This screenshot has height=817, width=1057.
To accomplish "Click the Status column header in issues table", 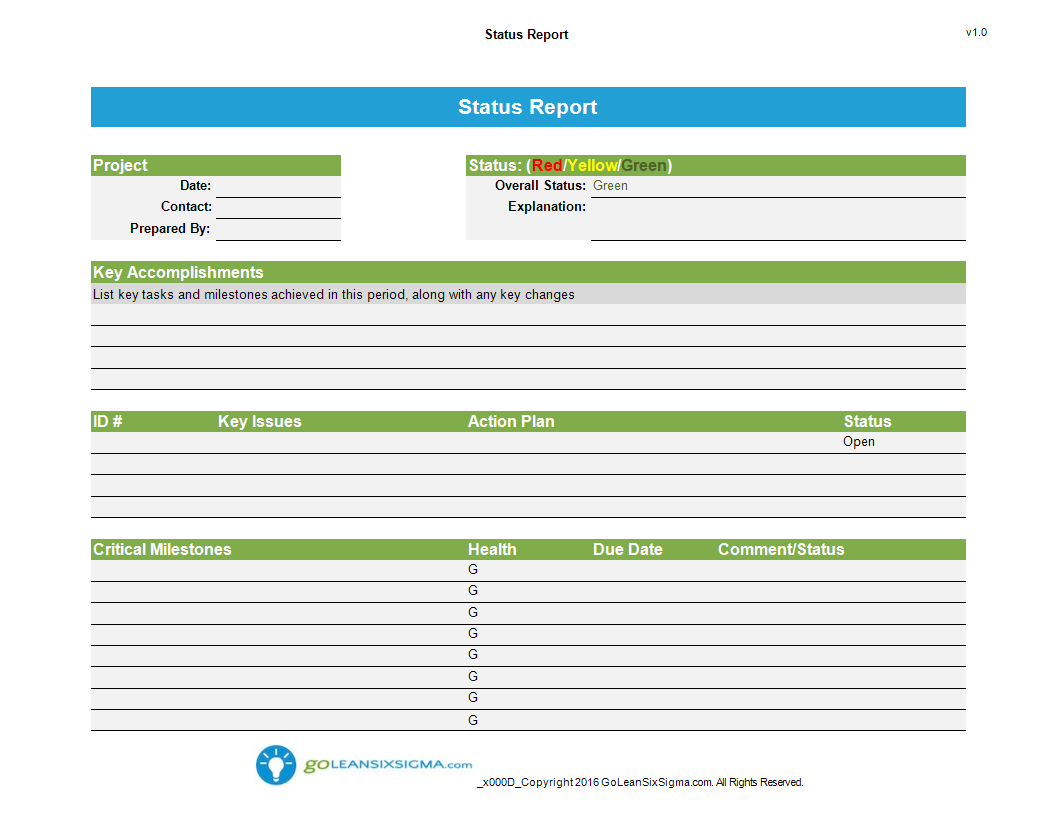I will tap(868, 421).
